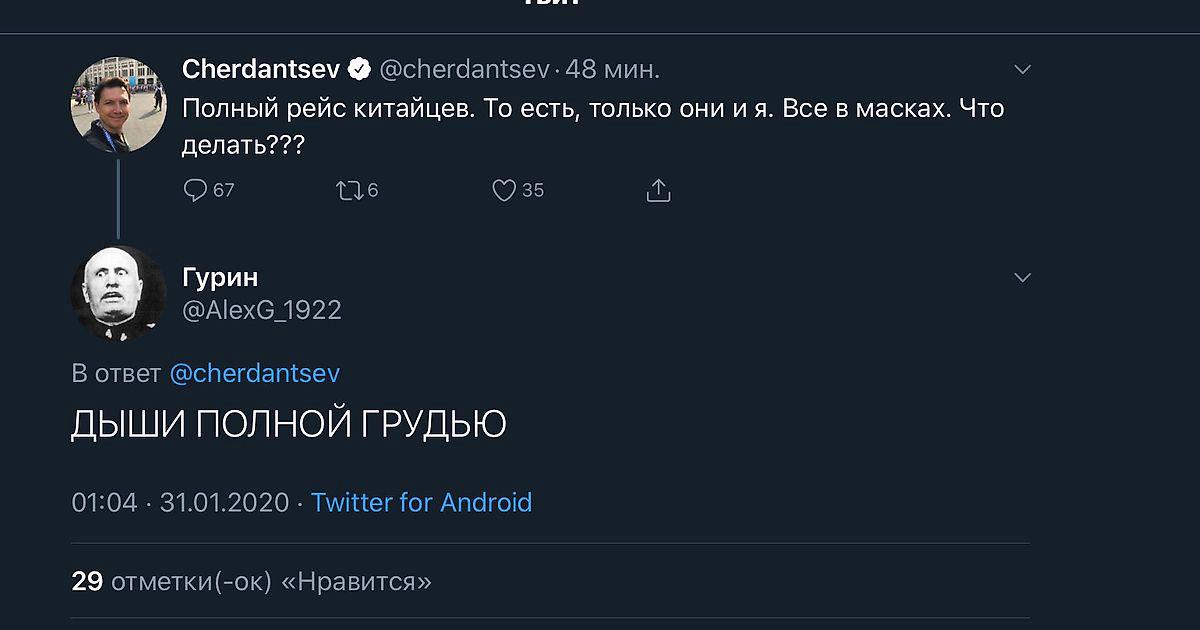Select the reply text 'ДЫШИ ПОЛНОЙ ГРУДЬЮ'
1200x630 pixels.
pyautogui.click(x=288, y=425)
